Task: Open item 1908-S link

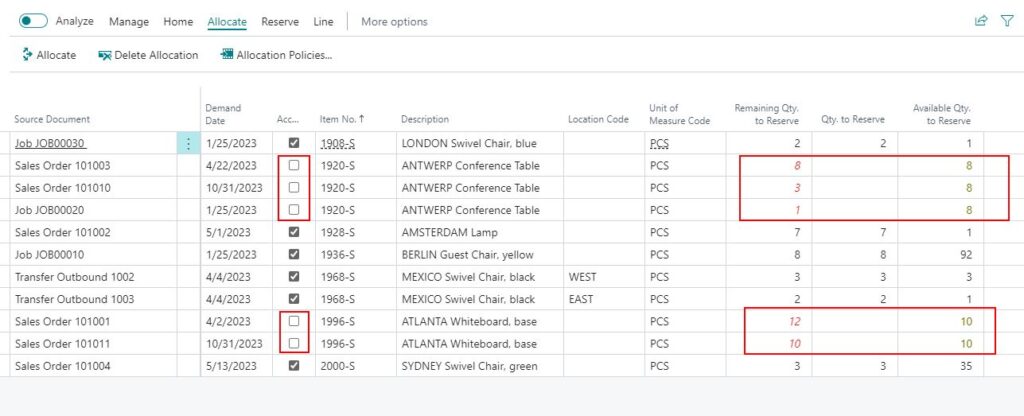Action: [337, 143]
